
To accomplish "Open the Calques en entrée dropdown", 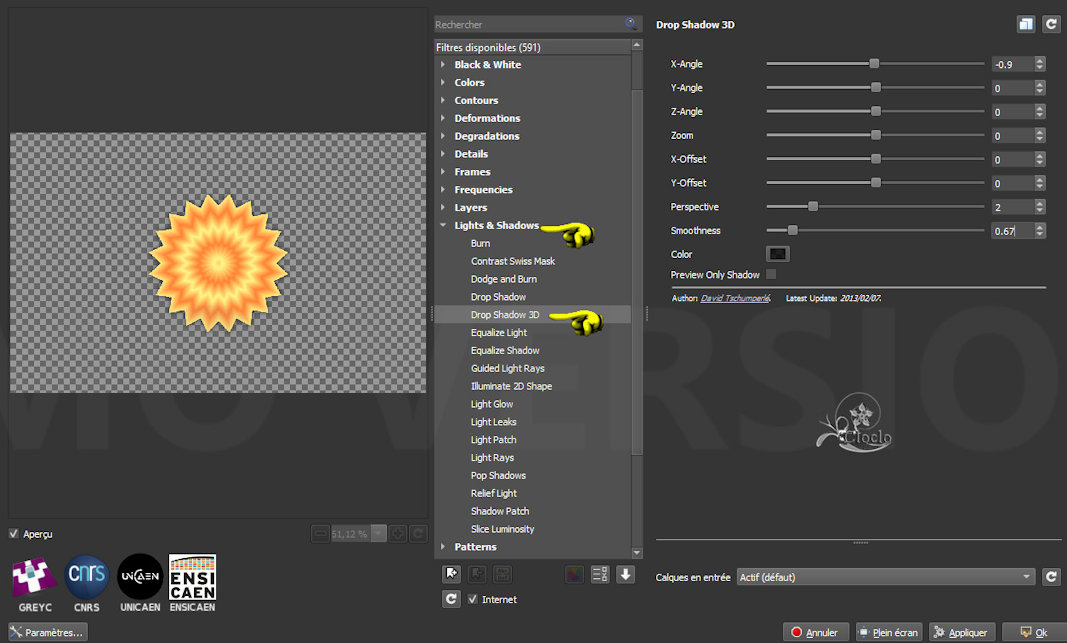I will point(885,577).
